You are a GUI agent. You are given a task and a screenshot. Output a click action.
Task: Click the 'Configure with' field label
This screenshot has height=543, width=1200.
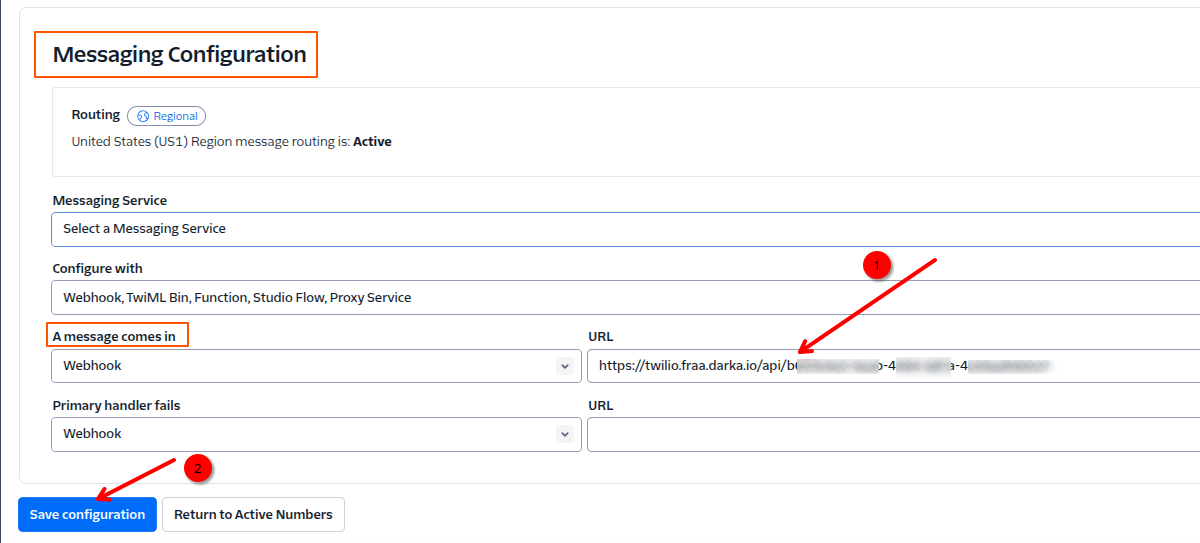coord(97,268)
